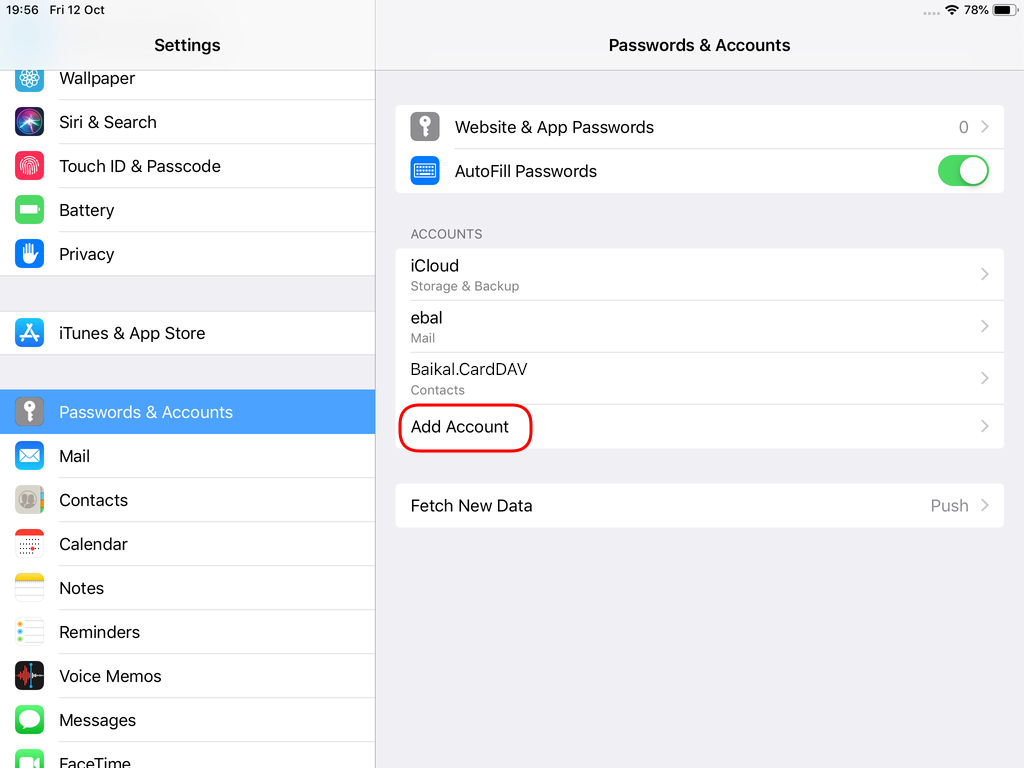Open Battery via its green battery icon

(x=29, y=210)
